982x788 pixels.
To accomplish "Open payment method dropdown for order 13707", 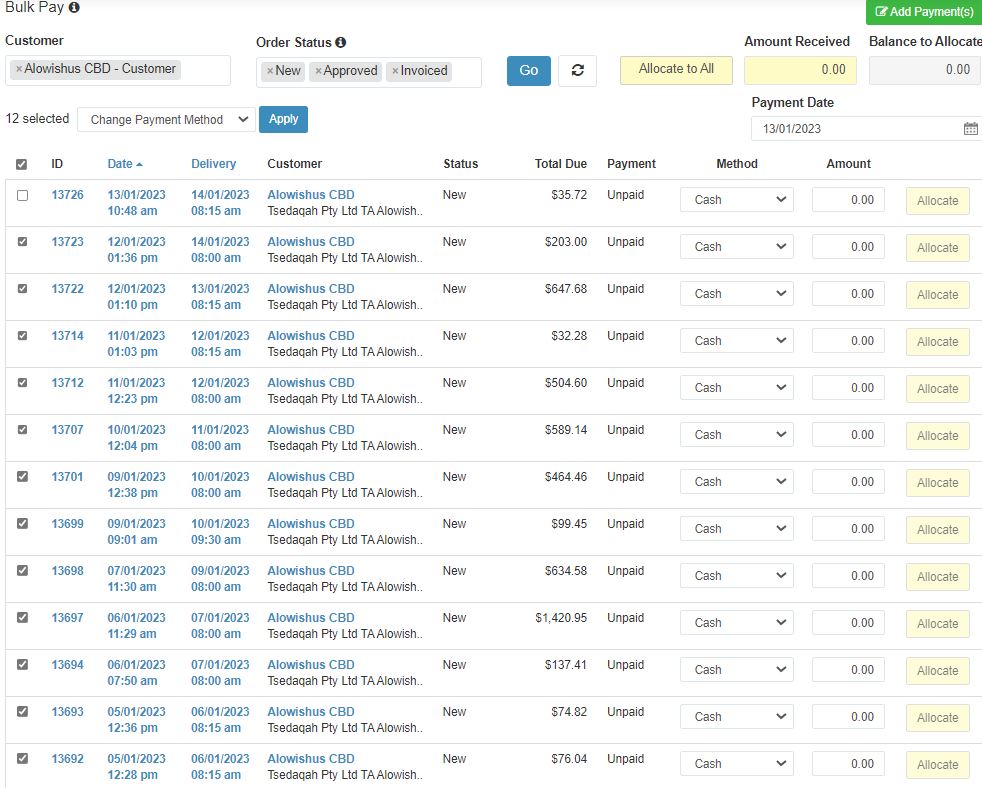I will click(736, 435).
